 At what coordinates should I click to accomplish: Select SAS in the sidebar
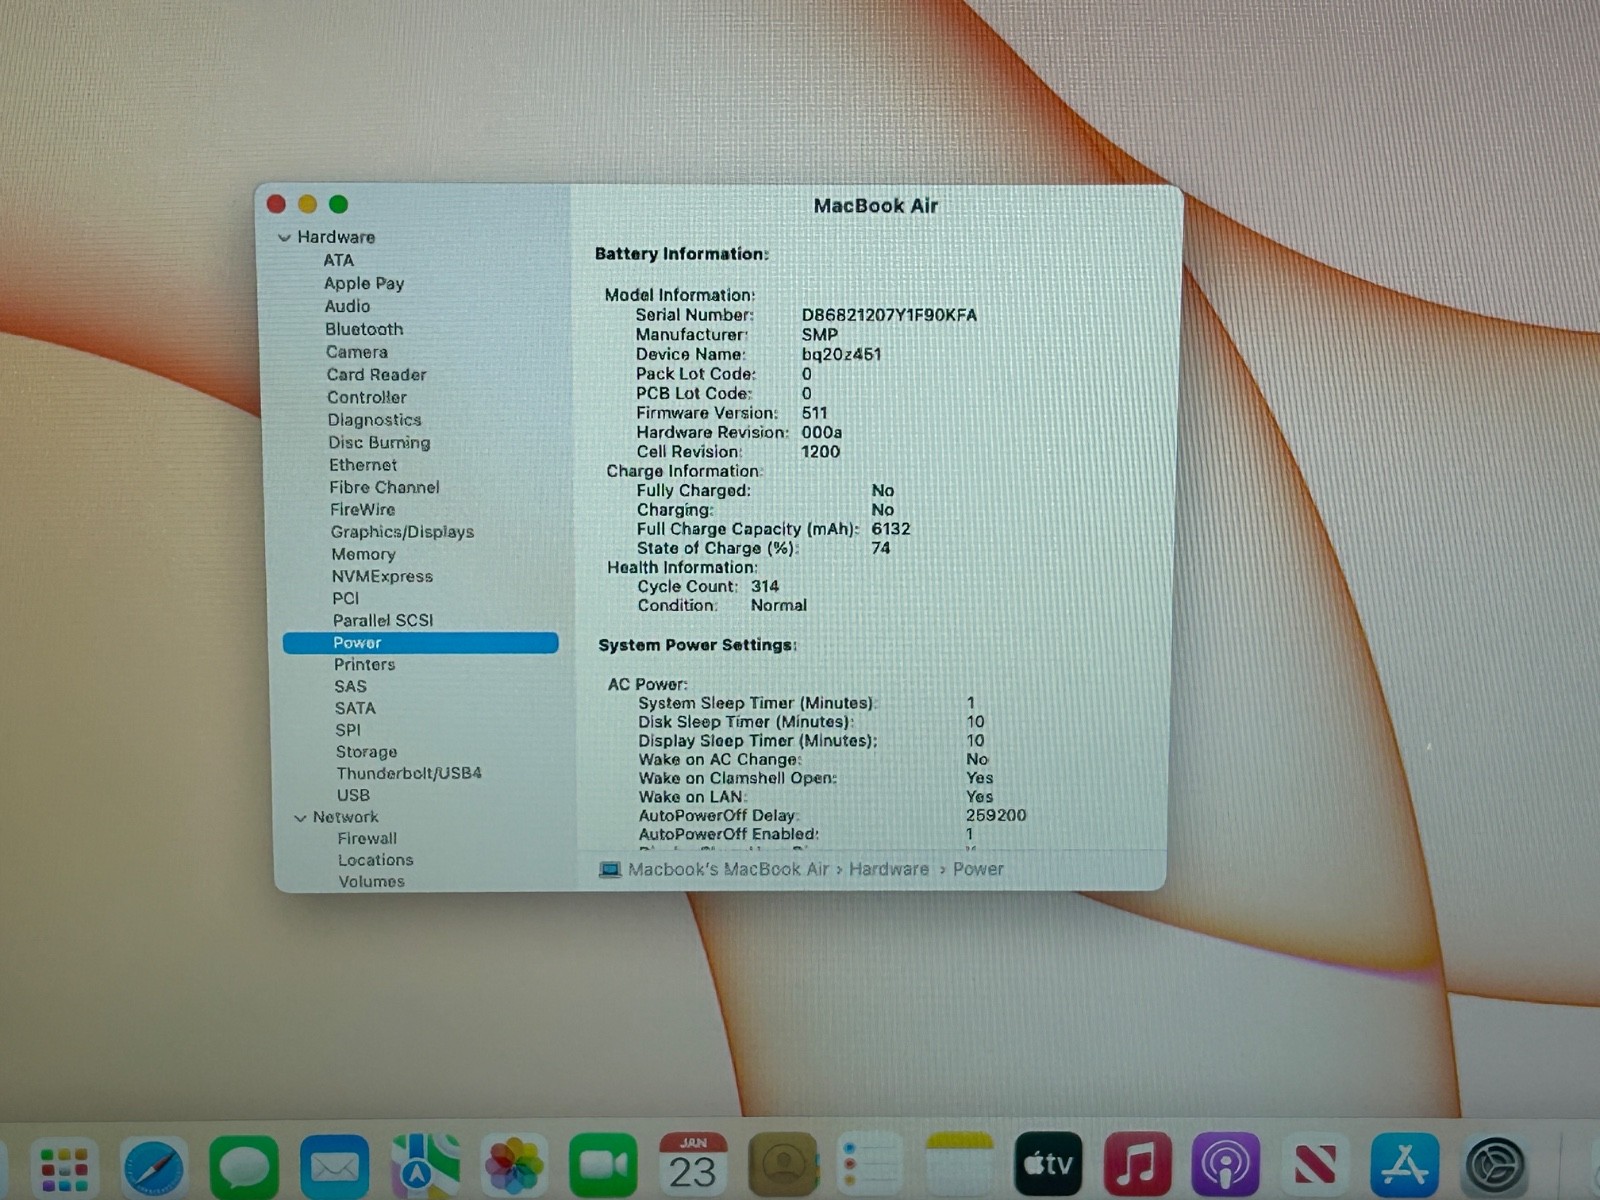350,687
